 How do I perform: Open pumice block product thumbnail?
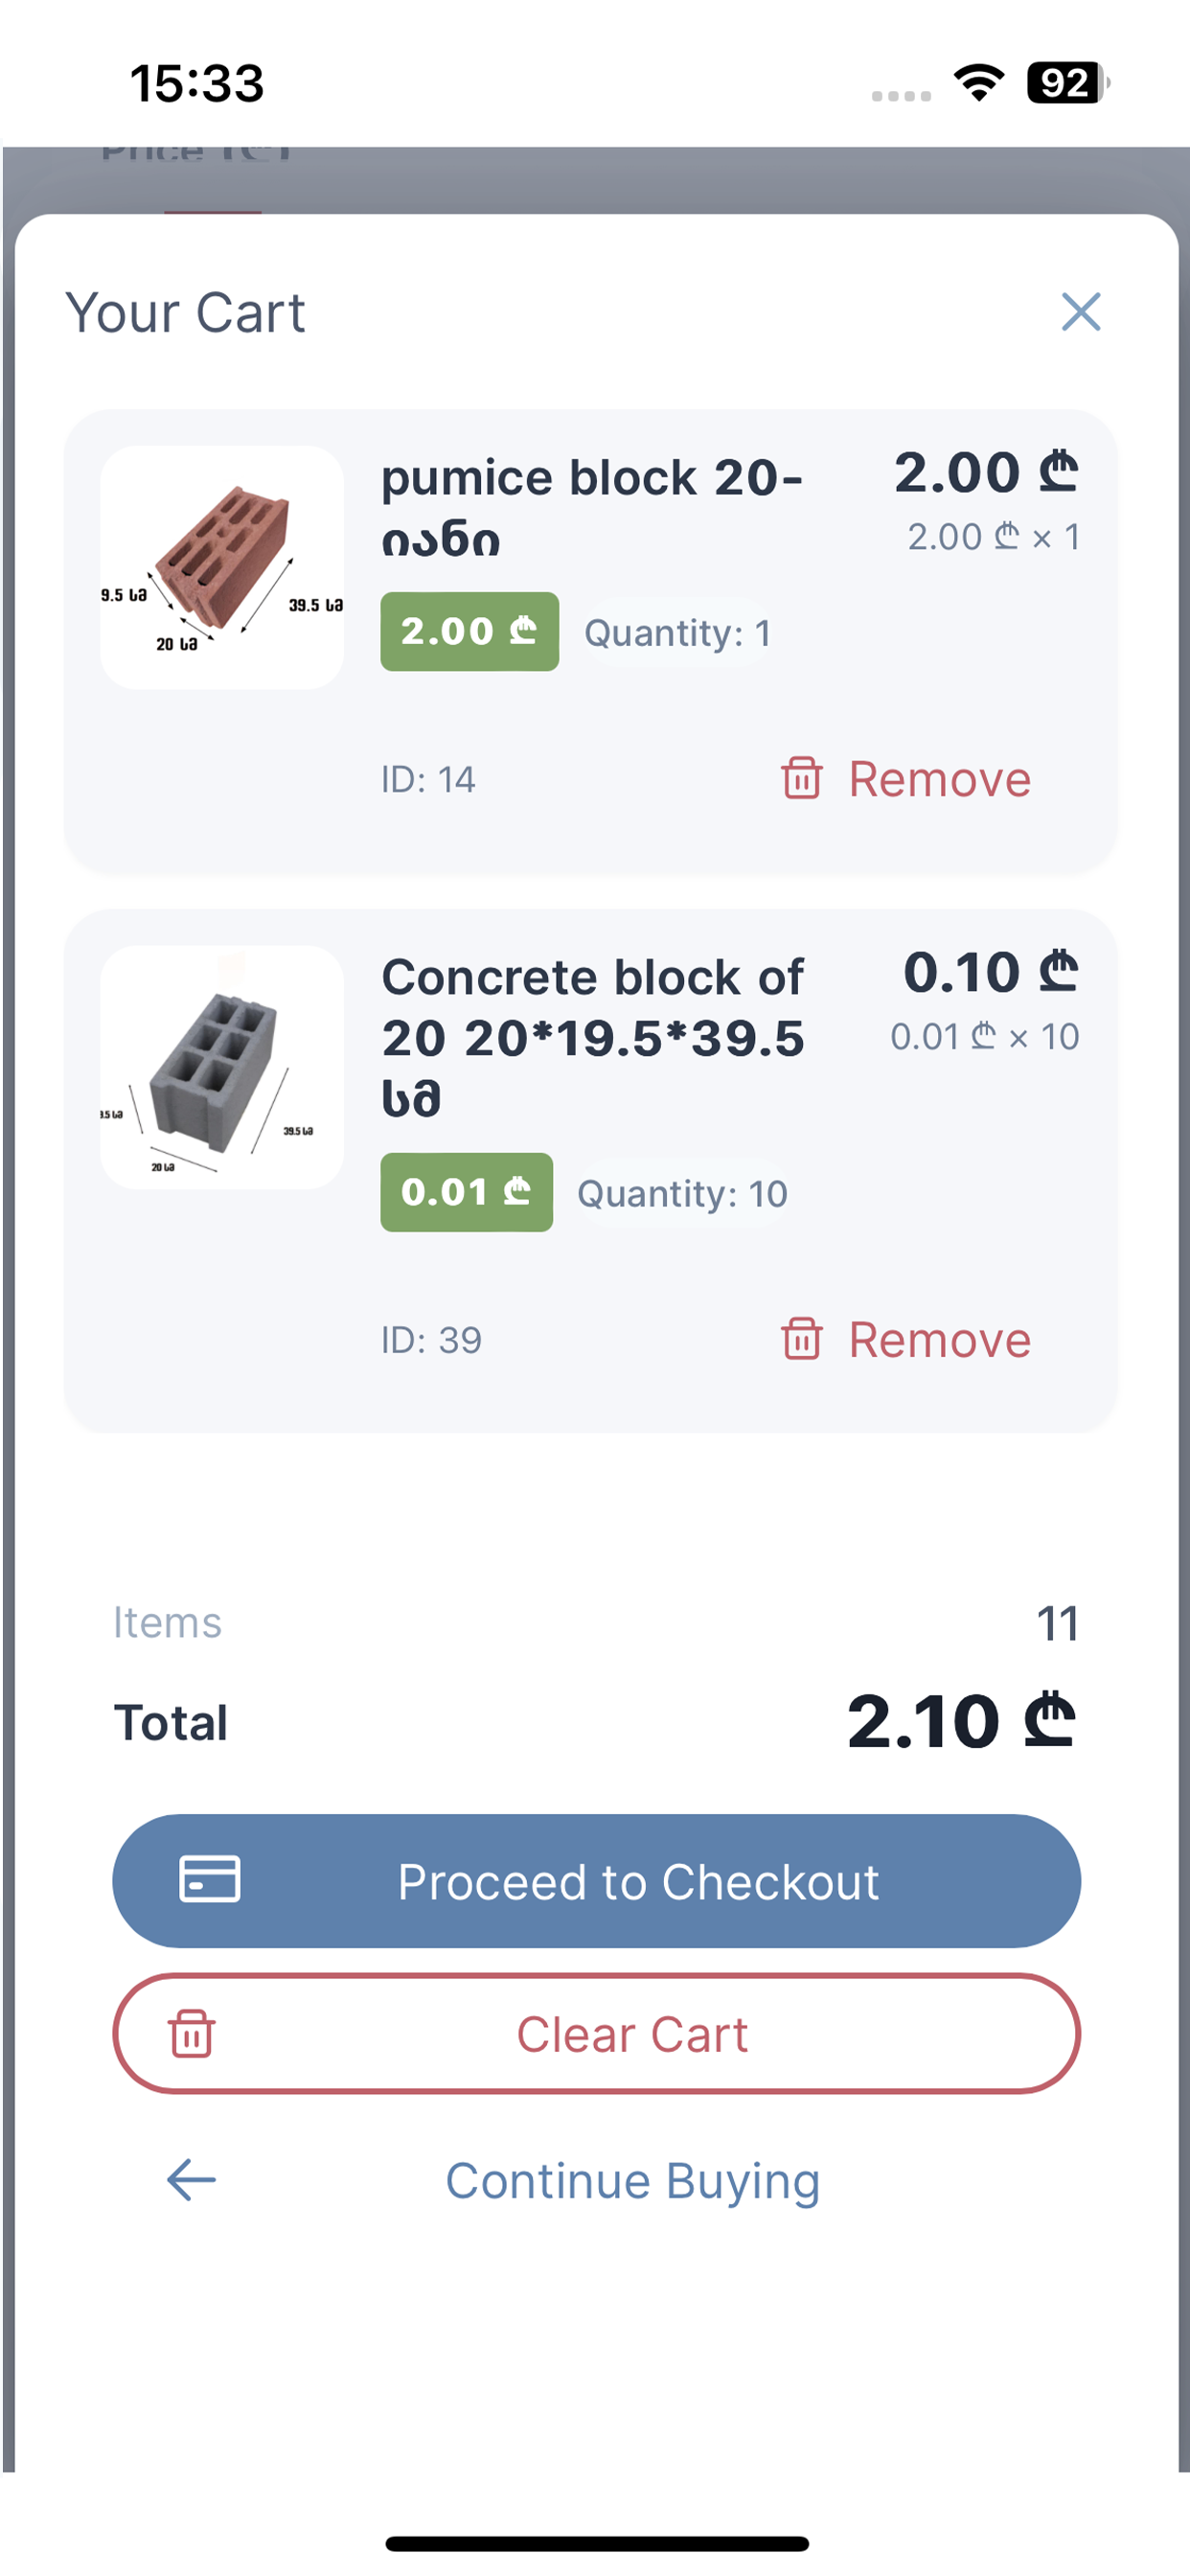[x=222, y=567]
